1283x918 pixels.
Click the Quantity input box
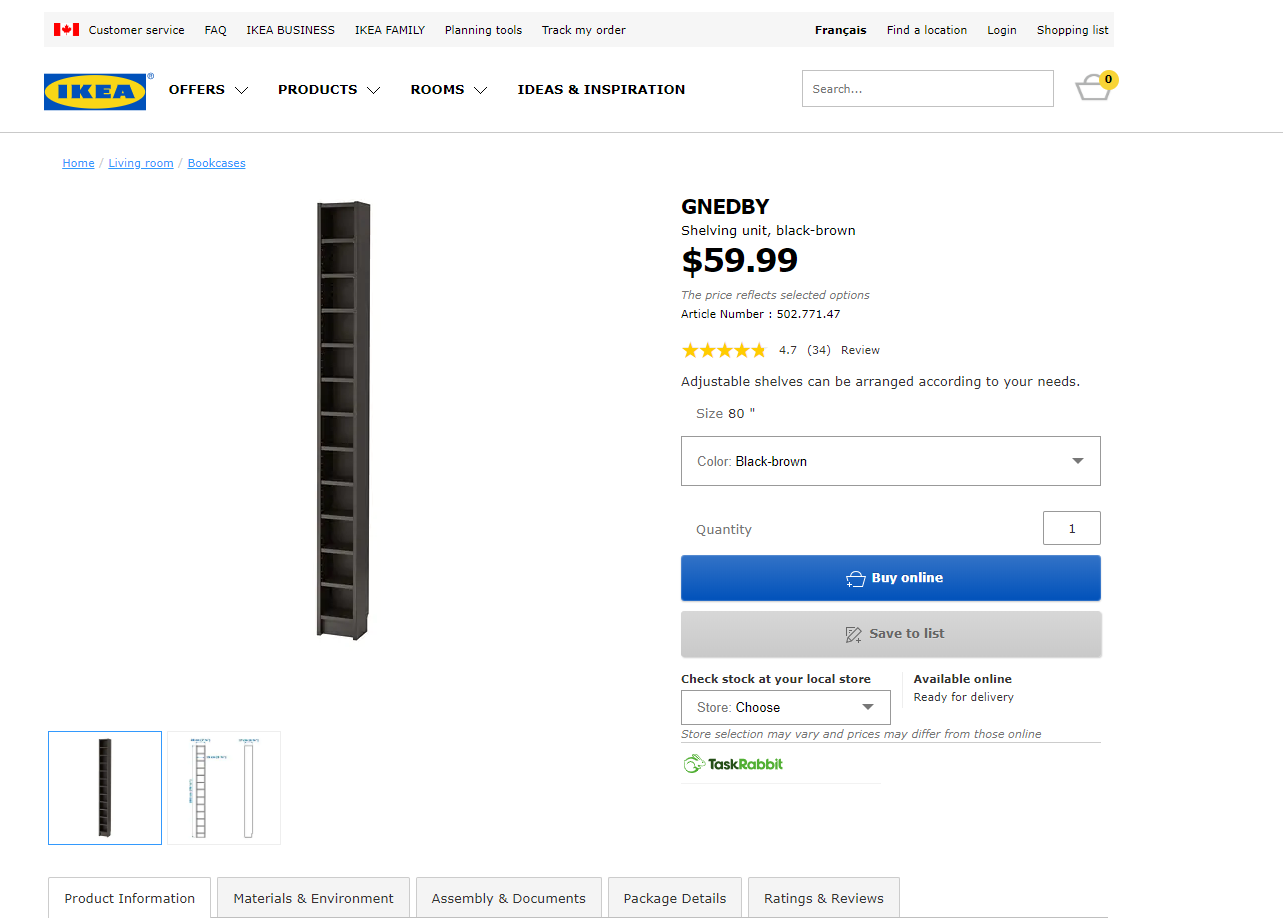pyautogui.click(x=1071, y=528)
